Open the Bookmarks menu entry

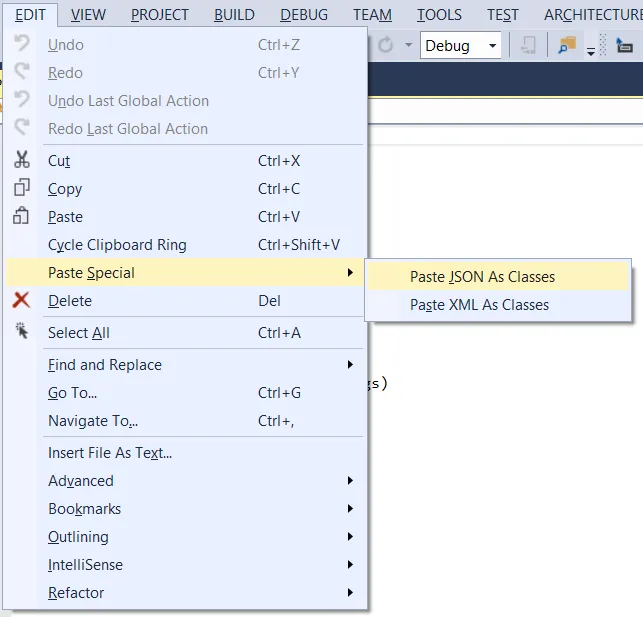186,509
